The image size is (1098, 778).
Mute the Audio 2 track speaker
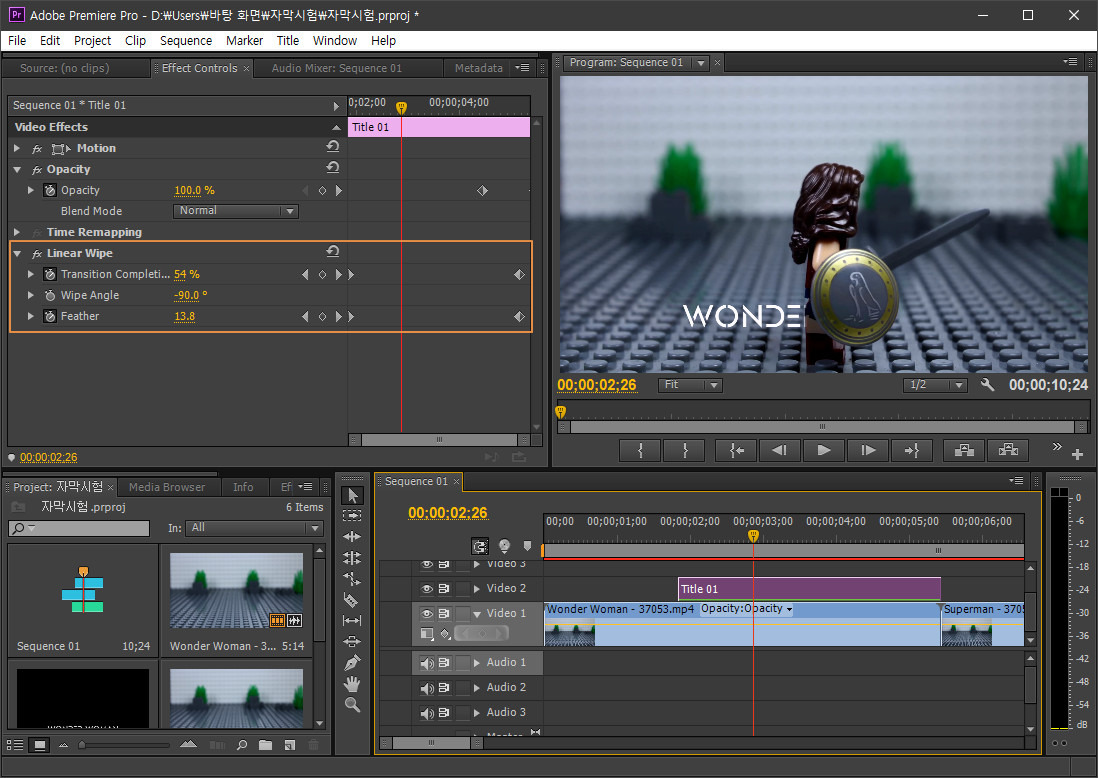coord(426,688)
